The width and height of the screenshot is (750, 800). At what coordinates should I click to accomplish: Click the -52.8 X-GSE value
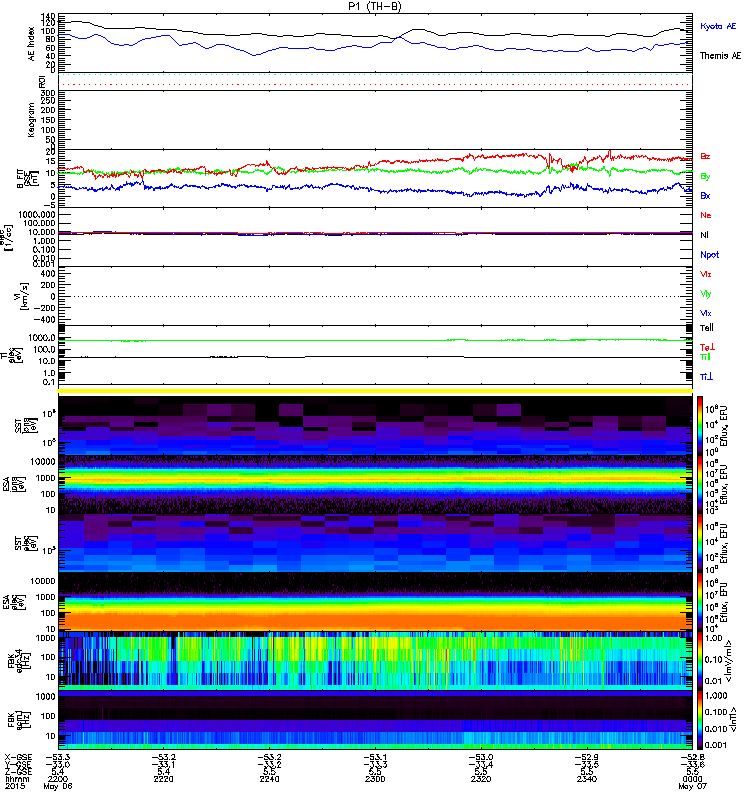[x=692, y=757]
